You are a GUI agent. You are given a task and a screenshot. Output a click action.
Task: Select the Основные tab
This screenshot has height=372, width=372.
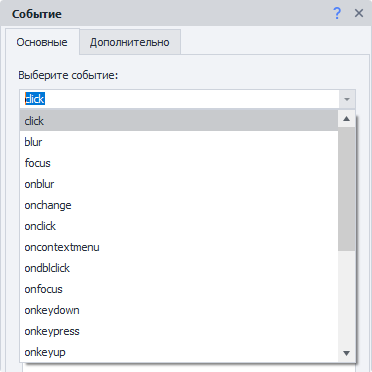point(42,42)
